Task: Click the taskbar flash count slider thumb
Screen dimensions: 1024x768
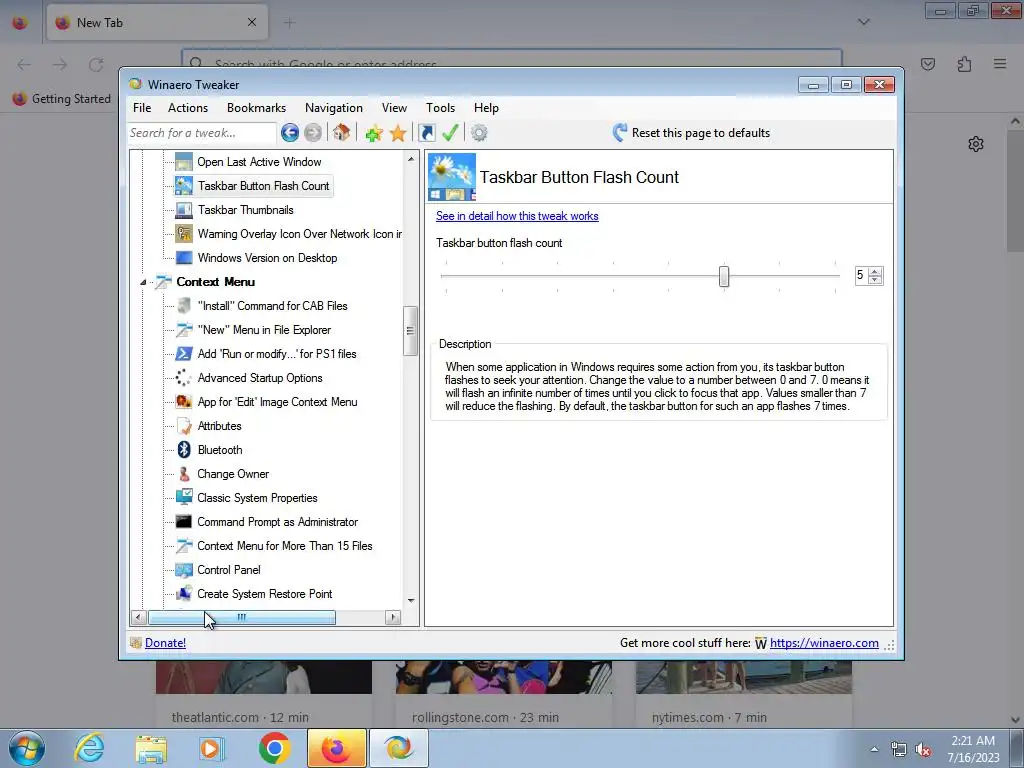Action: [x=724, y=276]
